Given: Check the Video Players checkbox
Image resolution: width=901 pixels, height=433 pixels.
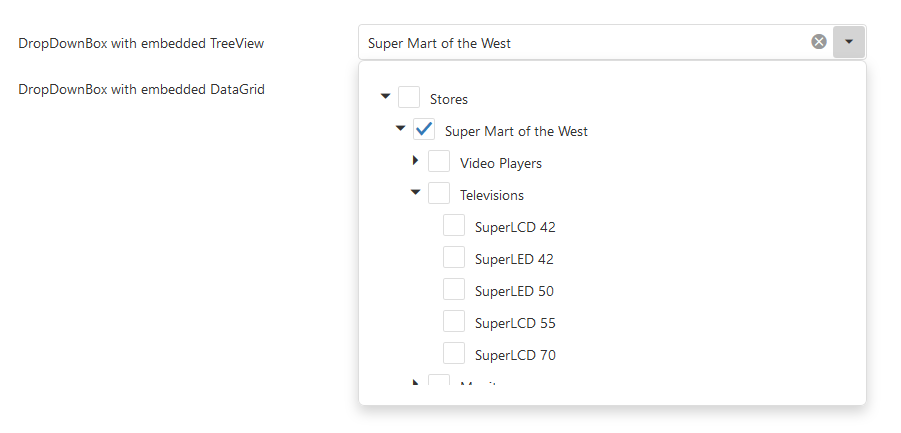Looking at the screenshot, I should coord(439,162).
